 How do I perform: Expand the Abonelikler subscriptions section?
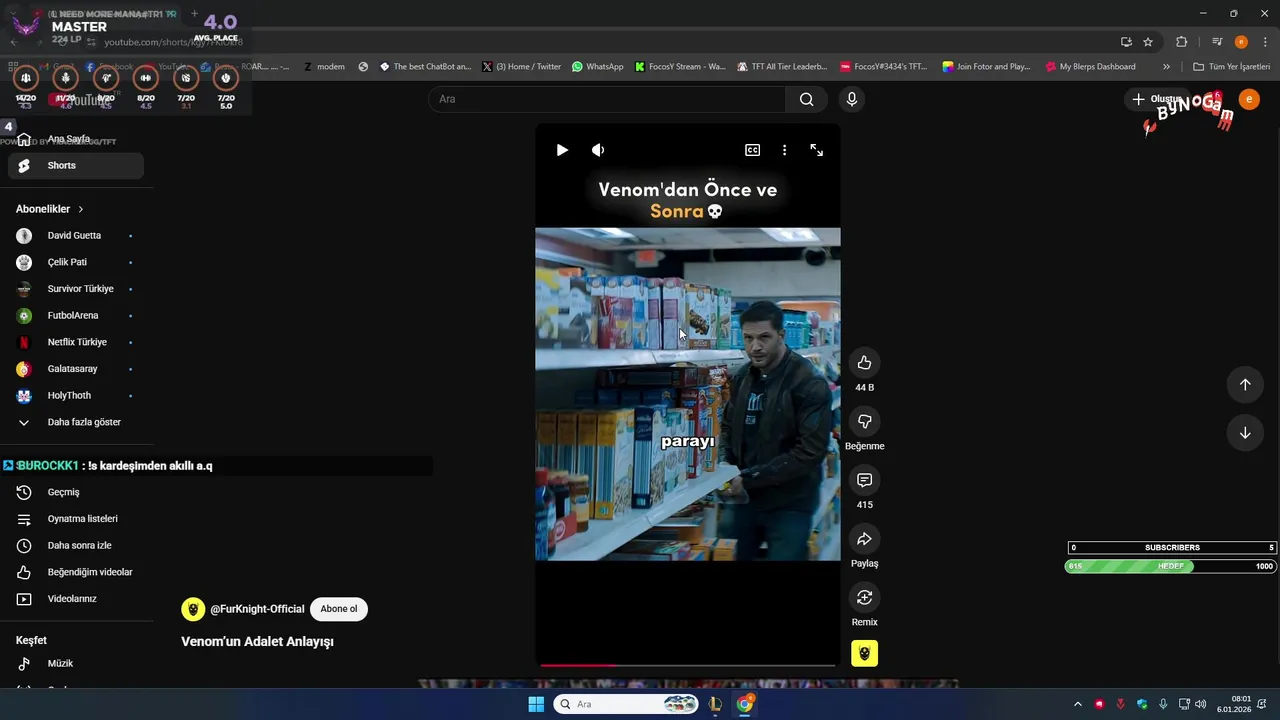(x=50, y=209)
